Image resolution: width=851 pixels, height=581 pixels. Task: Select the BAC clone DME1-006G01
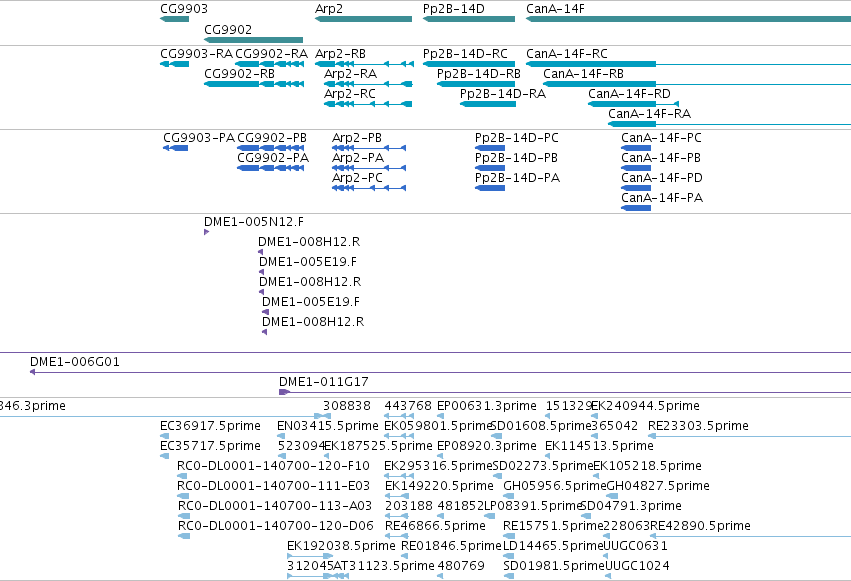[x=440, y=372]
